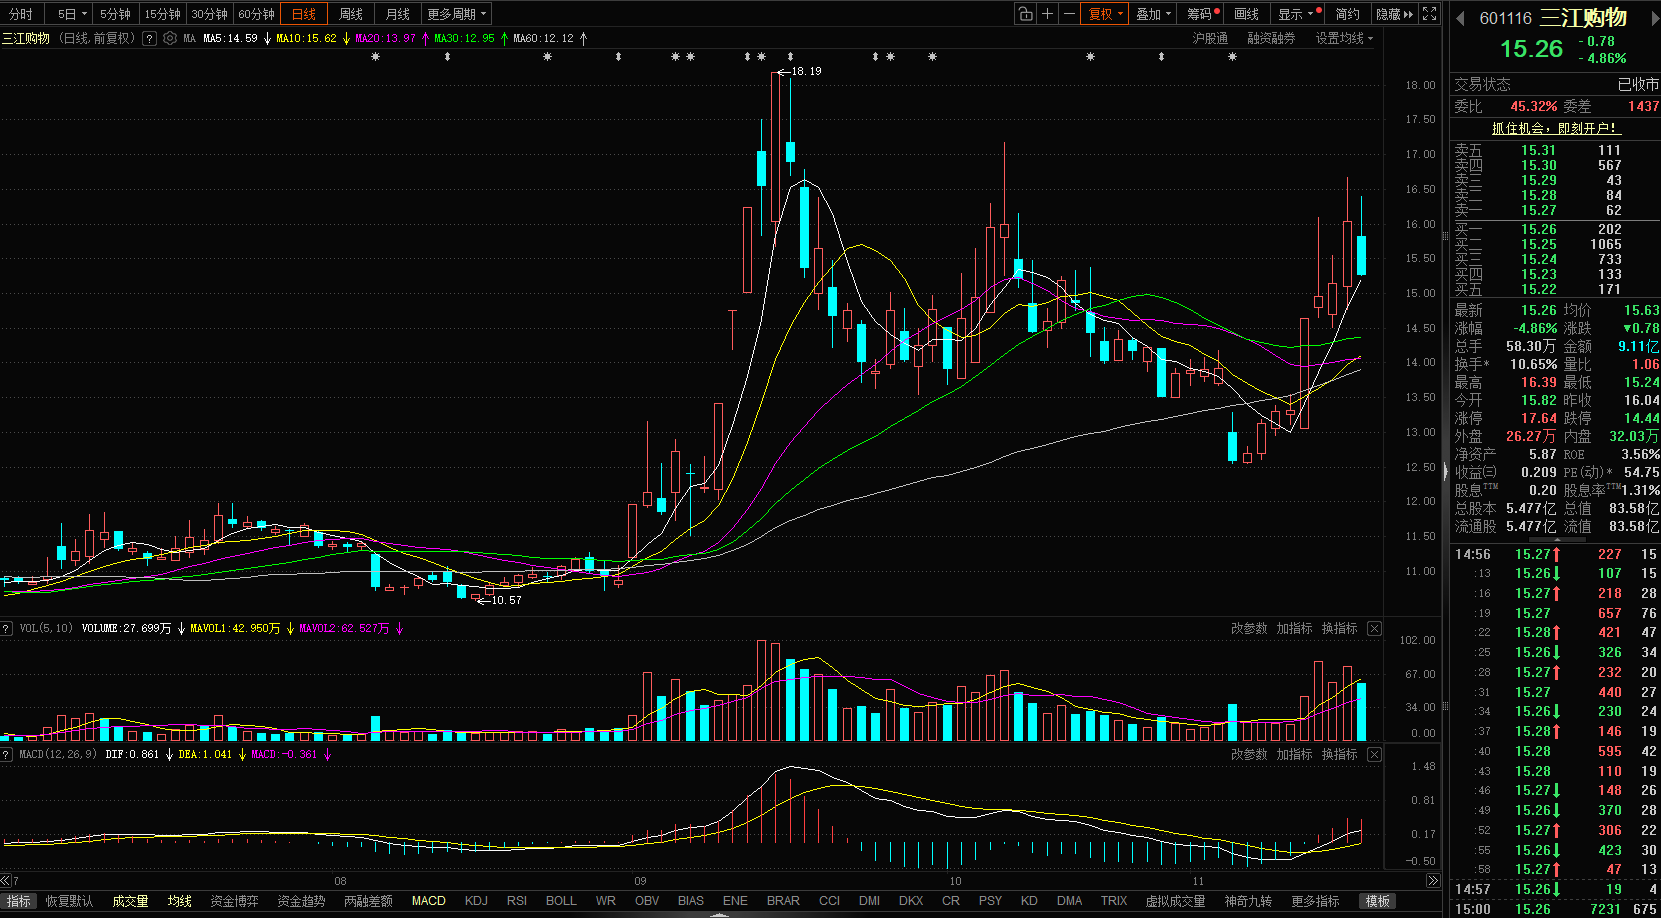Open the 叠加 overlay dropdown

1153,14
